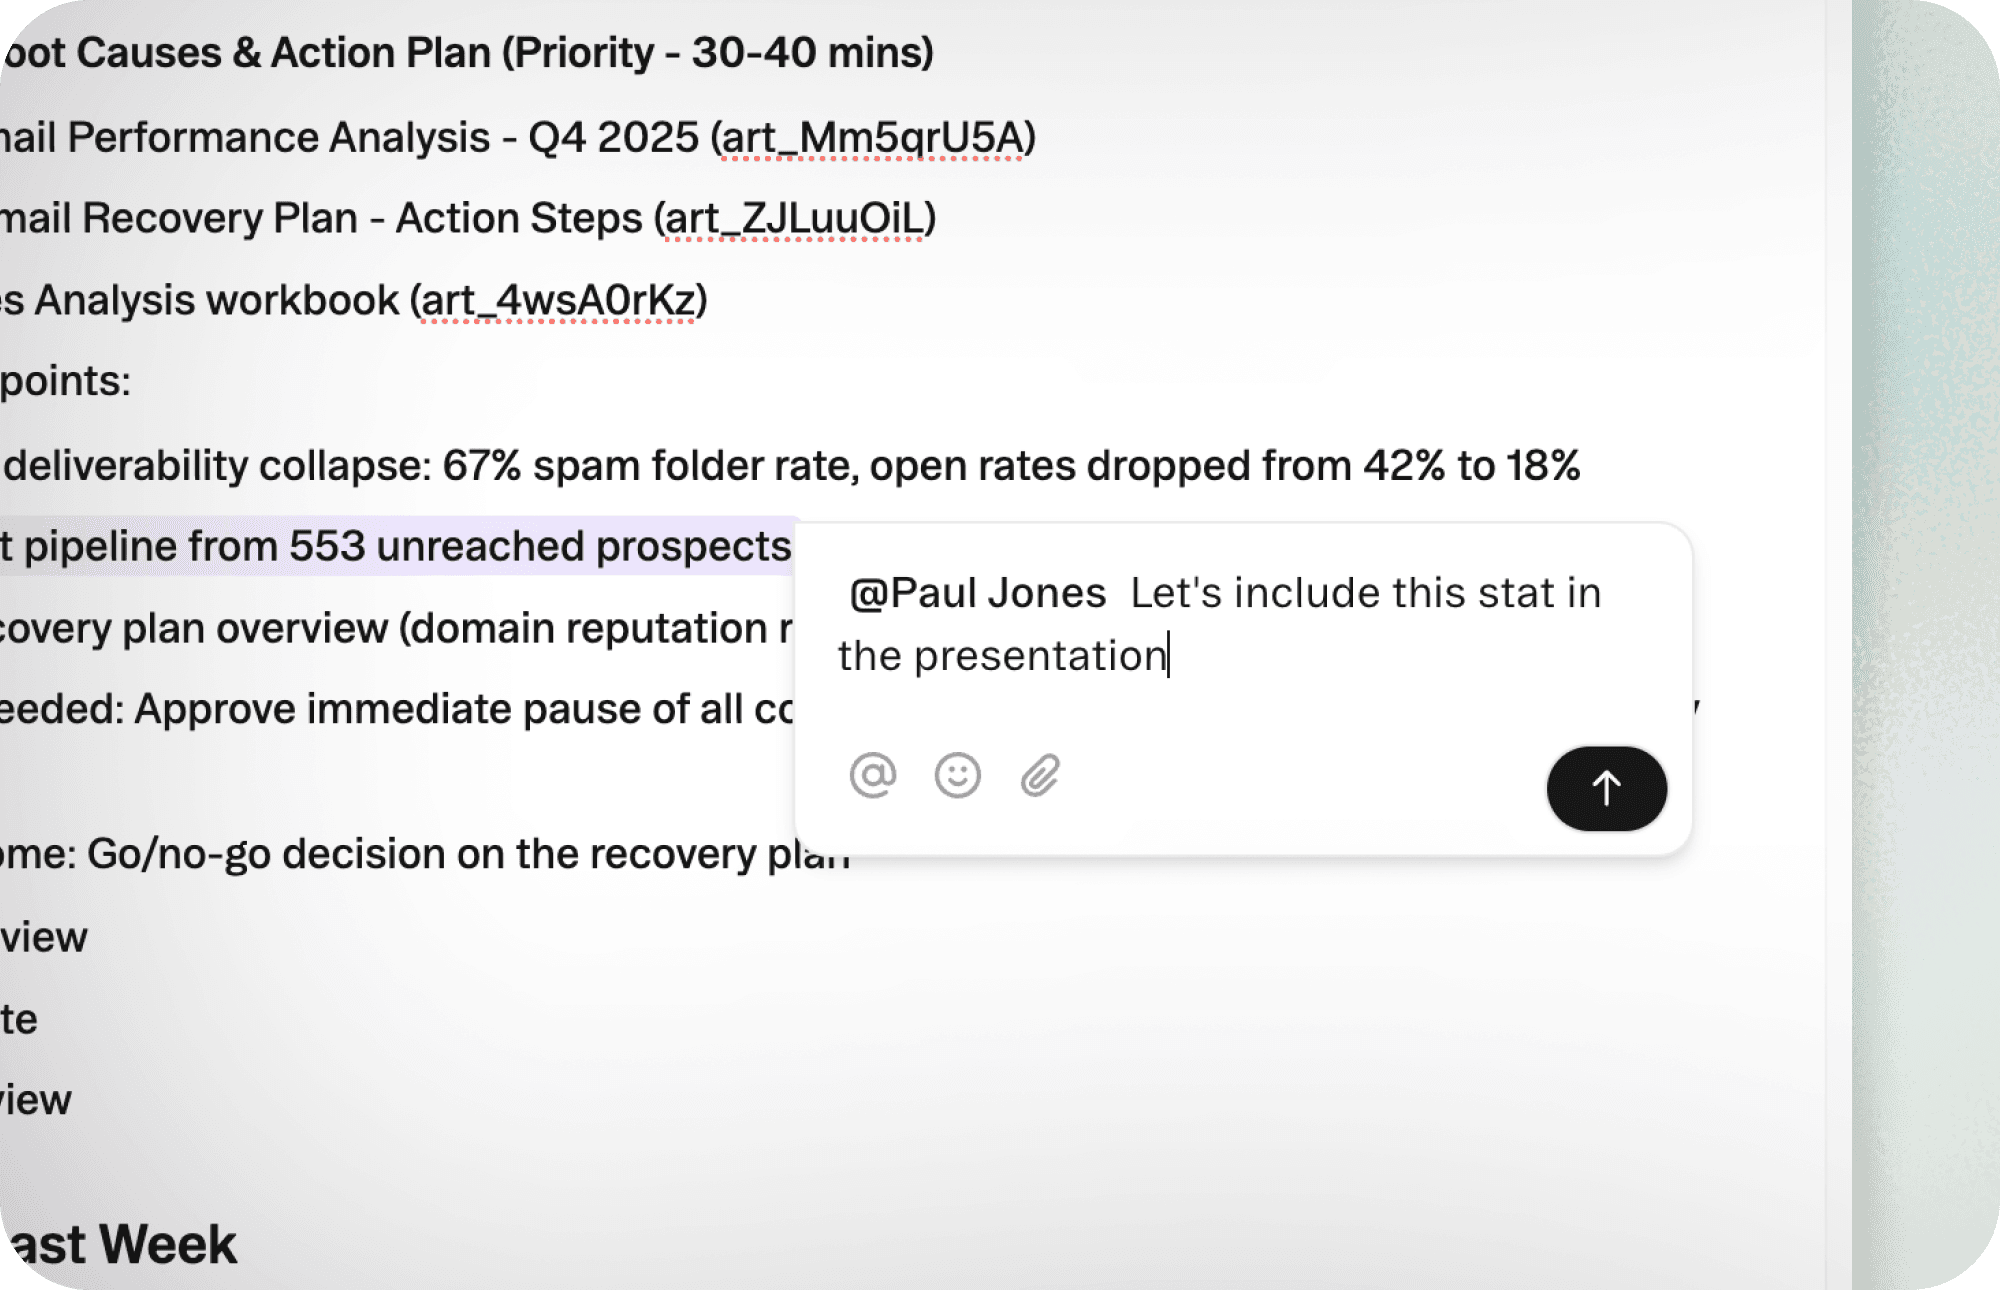Click the 'points:' line

point(66,382)
